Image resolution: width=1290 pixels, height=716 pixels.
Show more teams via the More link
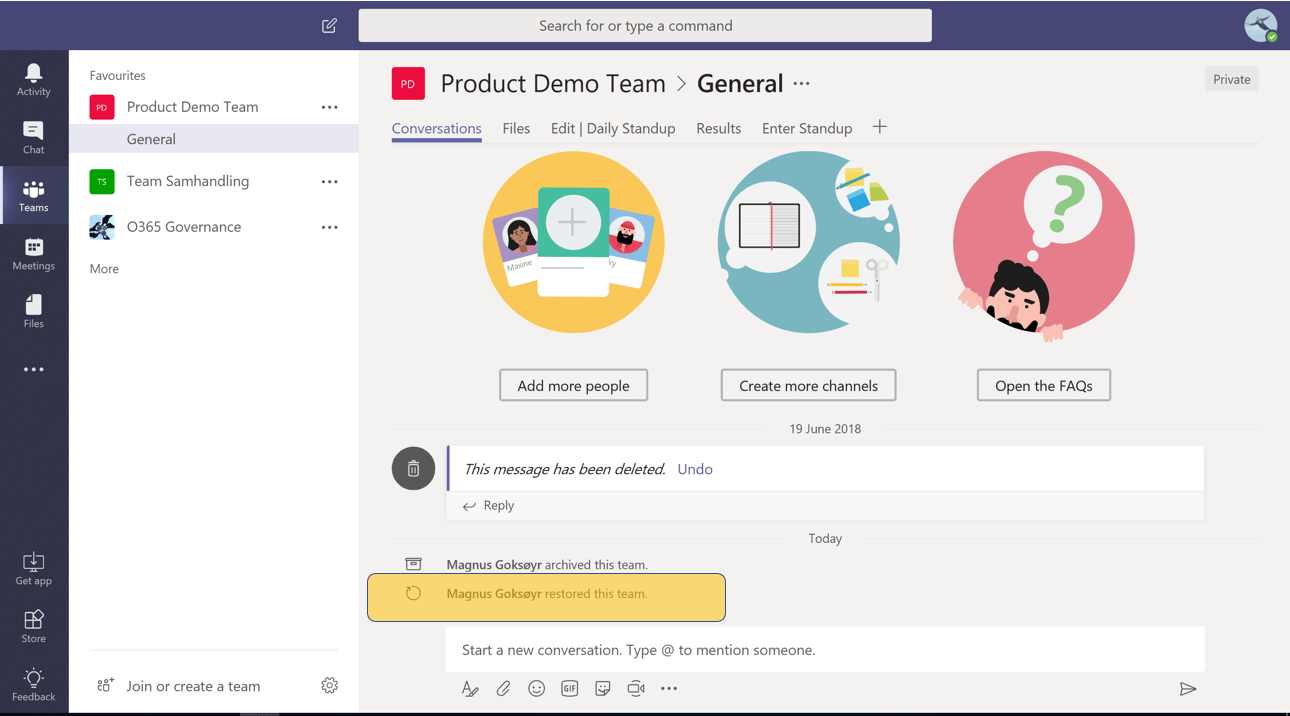pos(104,268)
